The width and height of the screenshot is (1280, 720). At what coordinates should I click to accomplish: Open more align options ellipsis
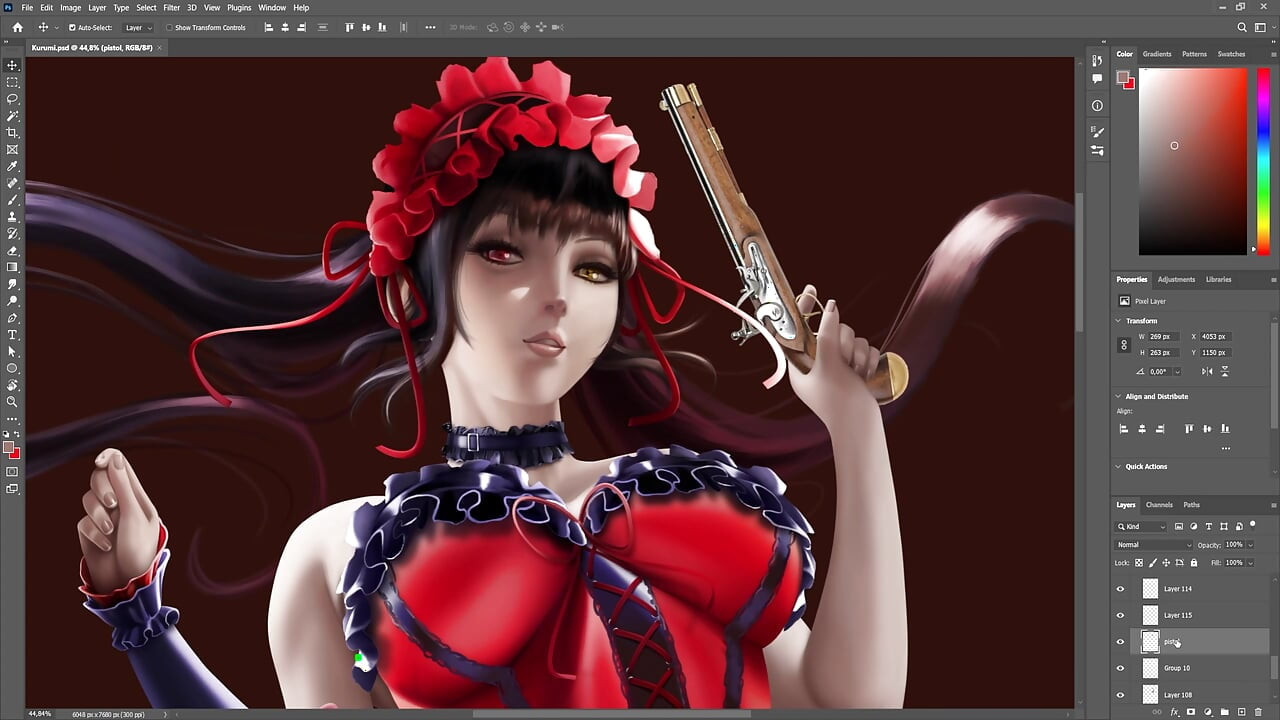click(x=430, y=27)
